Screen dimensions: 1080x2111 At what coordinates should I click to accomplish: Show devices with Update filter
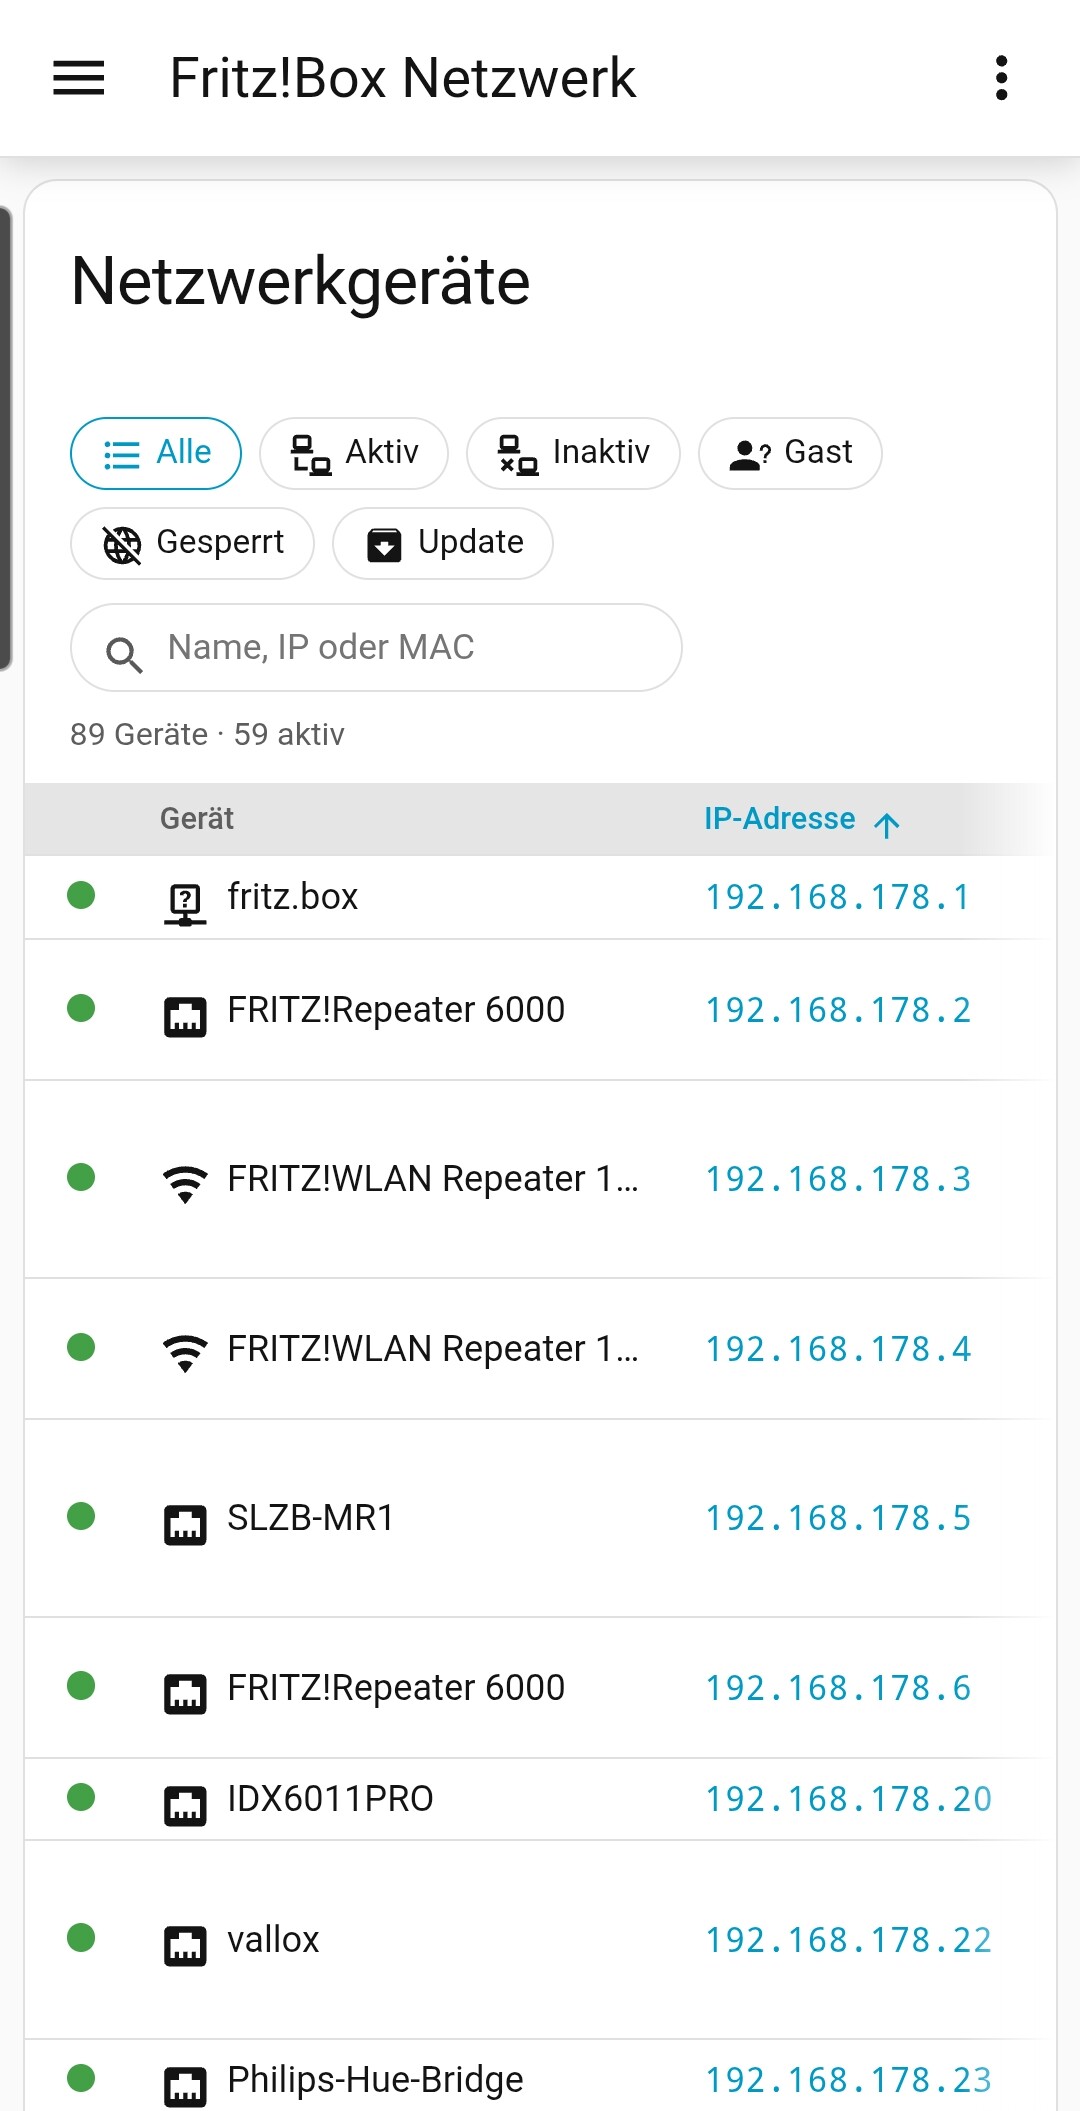pos(443,543)
